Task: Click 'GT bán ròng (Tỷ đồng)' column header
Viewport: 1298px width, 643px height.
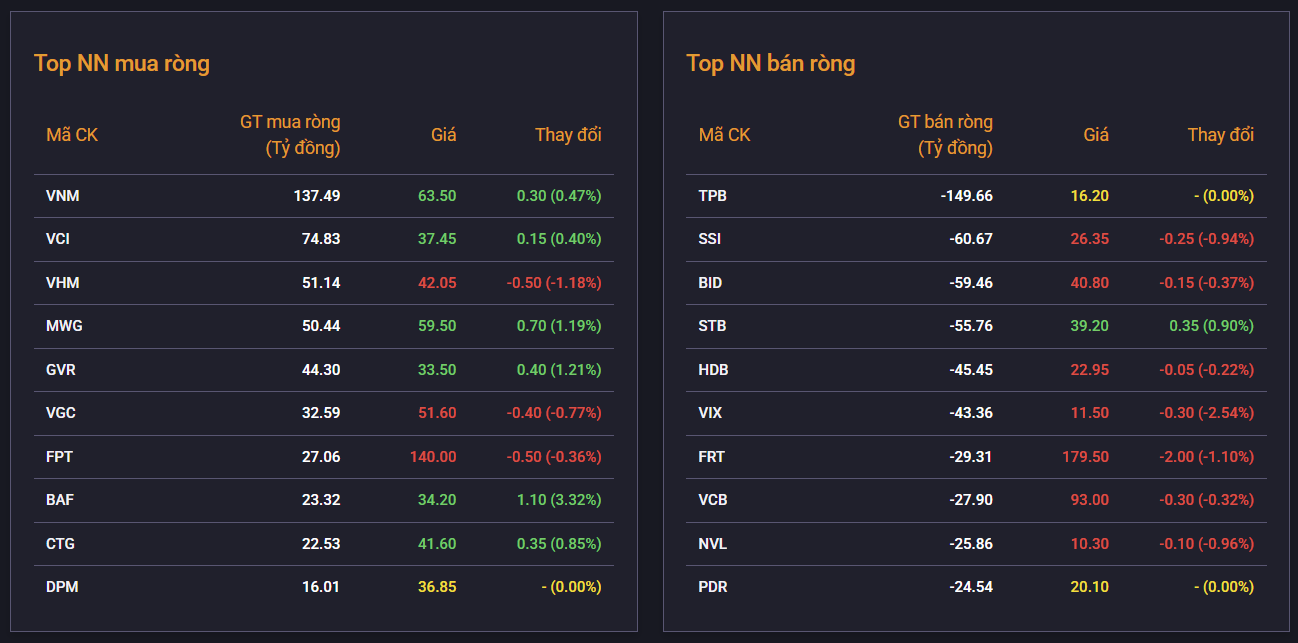Action: click(945, 135)
